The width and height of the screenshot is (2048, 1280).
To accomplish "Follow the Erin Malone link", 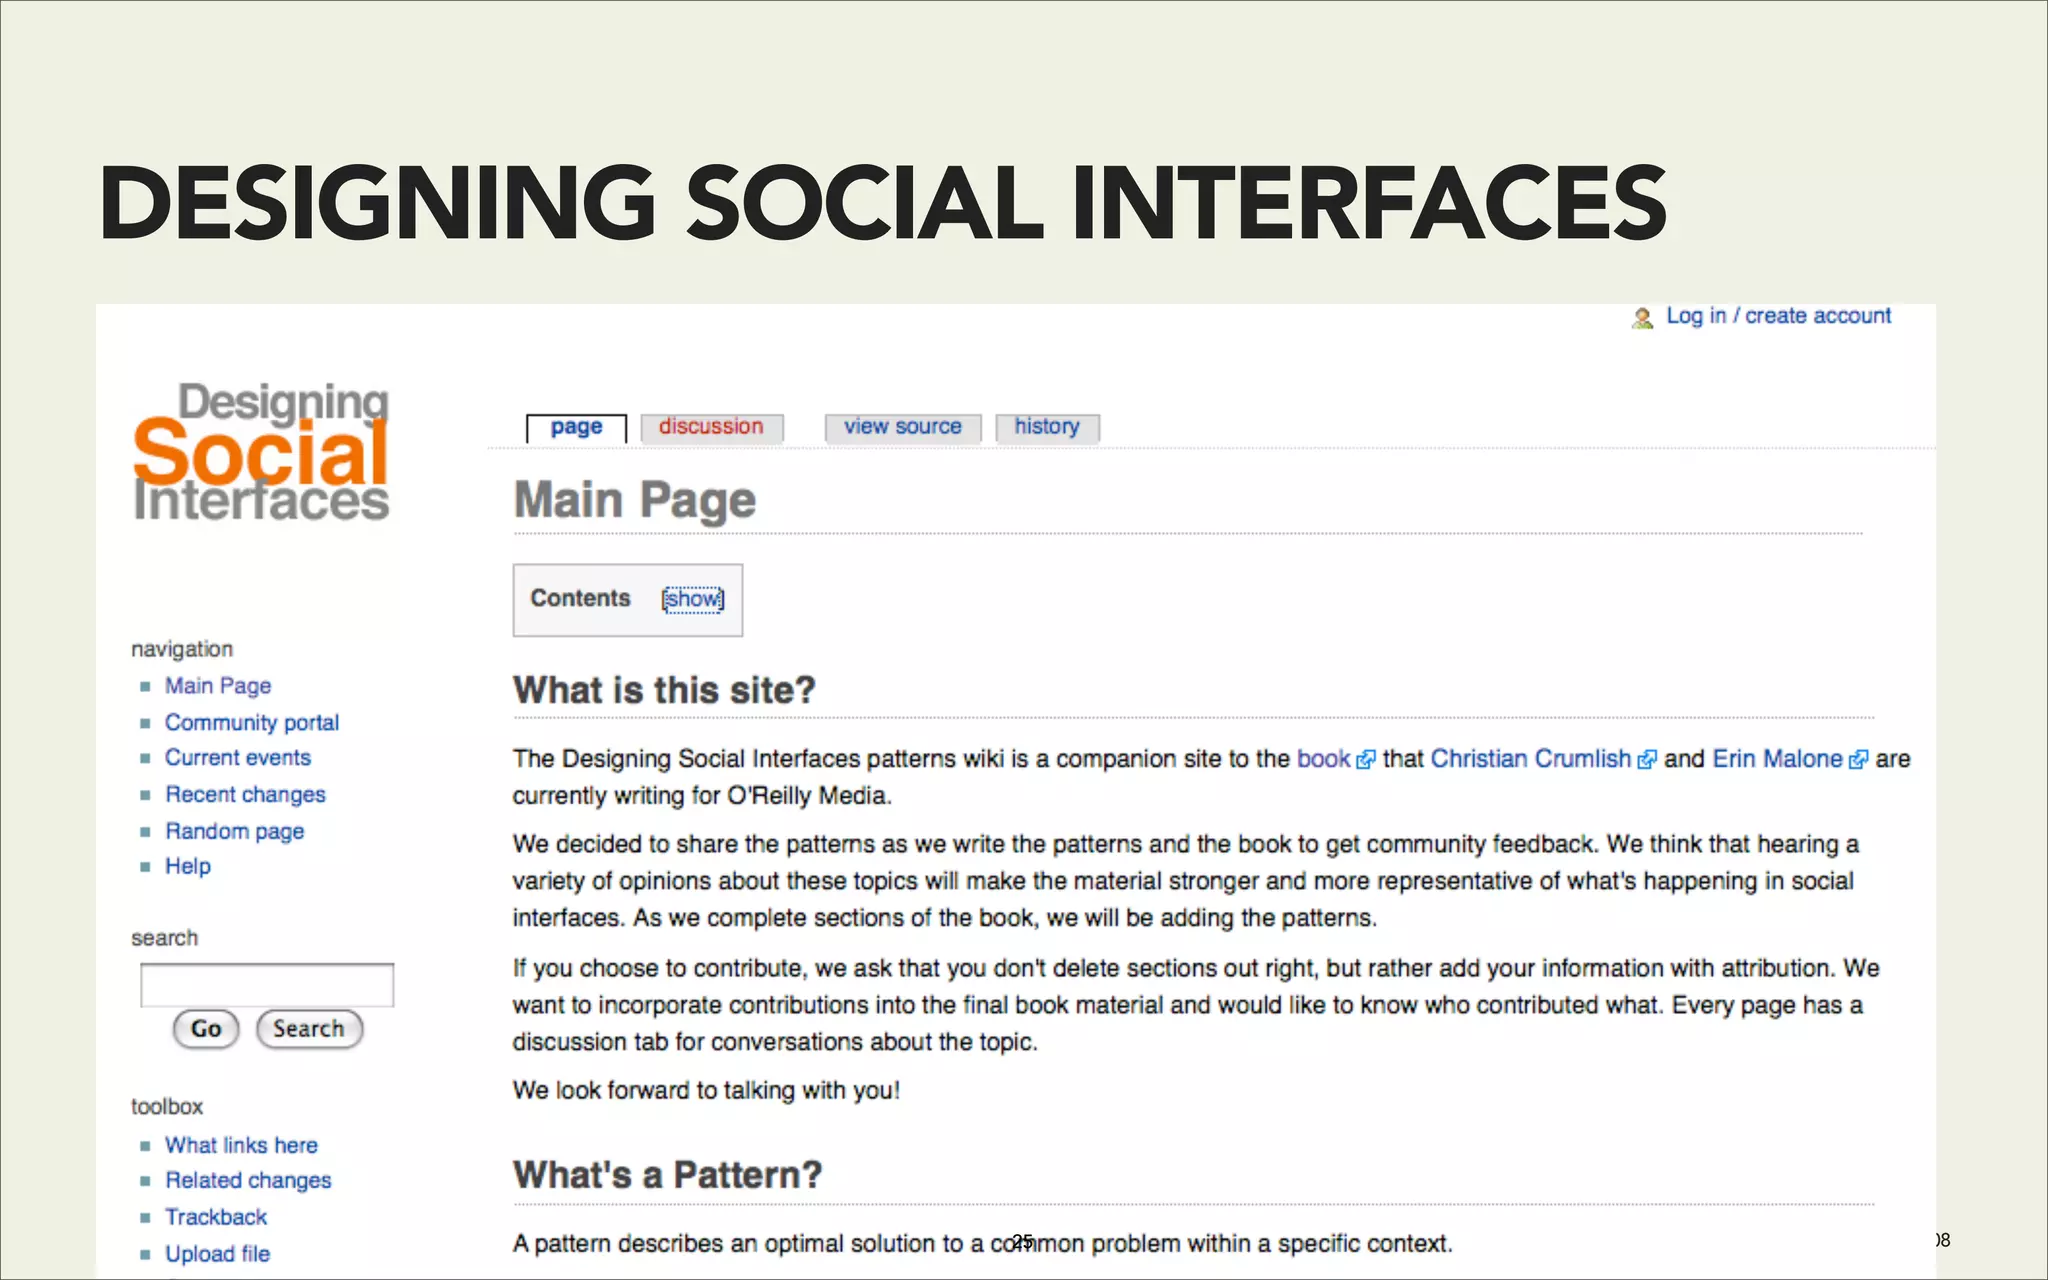I will (1777, 759).
